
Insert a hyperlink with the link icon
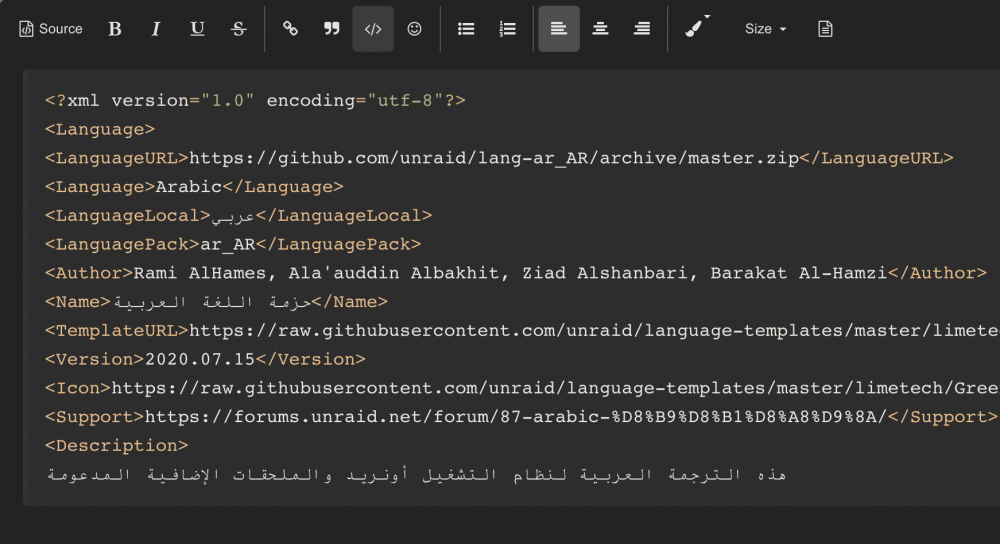(290, 29)
